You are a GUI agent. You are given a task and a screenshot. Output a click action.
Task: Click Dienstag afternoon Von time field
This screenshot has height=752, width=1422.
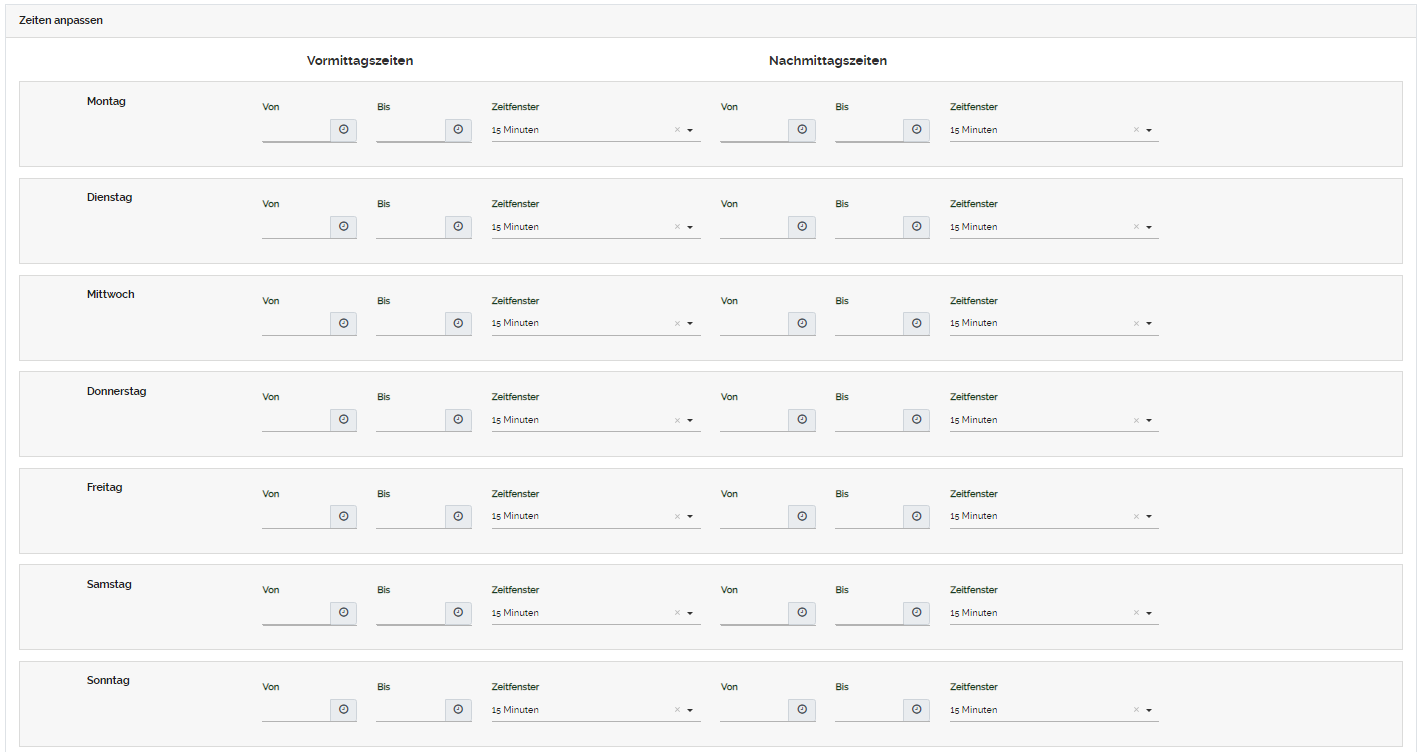tap(754, 227)
